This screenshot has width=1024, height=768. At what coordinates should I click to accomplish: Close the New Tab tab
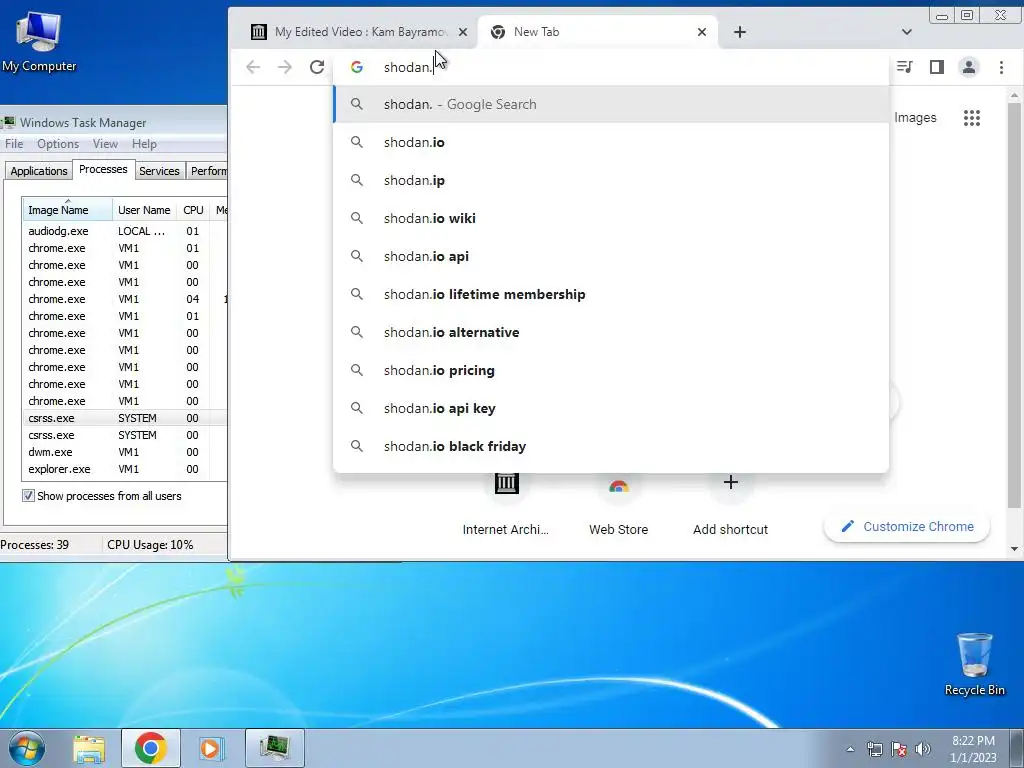(x=701, y=32)
